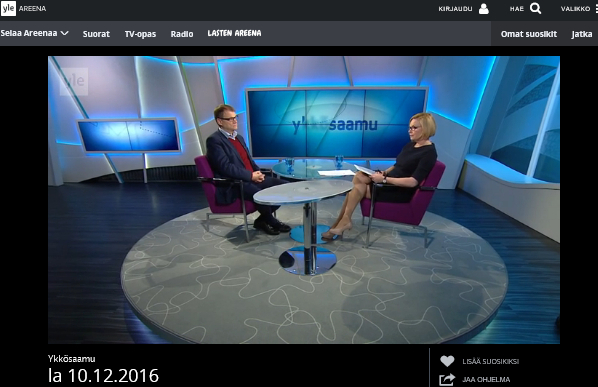The height and width of the screenshot is (387, 598).
Task: Switch to Omat suosikit tab
Action: tap(529, 34)
